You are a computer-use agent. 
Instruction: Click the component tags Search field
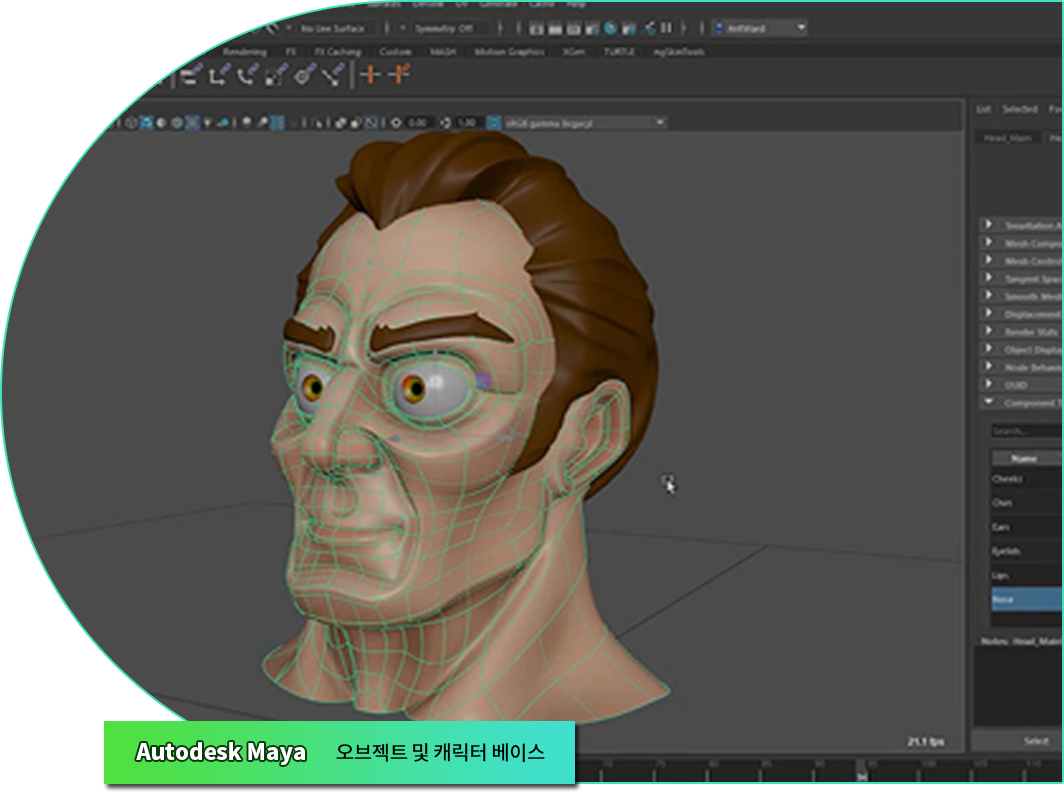pos(1026,431)
